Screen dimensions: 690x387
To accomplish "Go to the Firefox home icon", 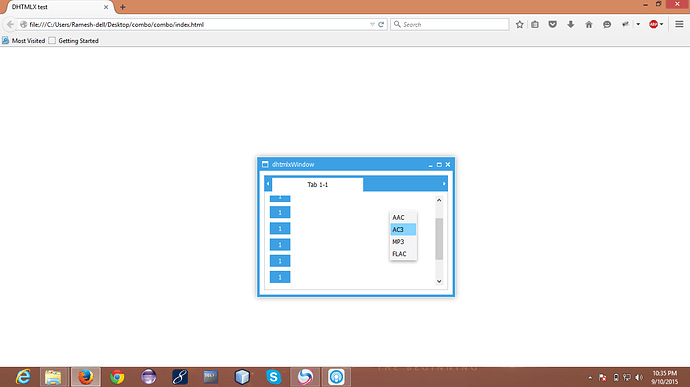I will (589, 25).
